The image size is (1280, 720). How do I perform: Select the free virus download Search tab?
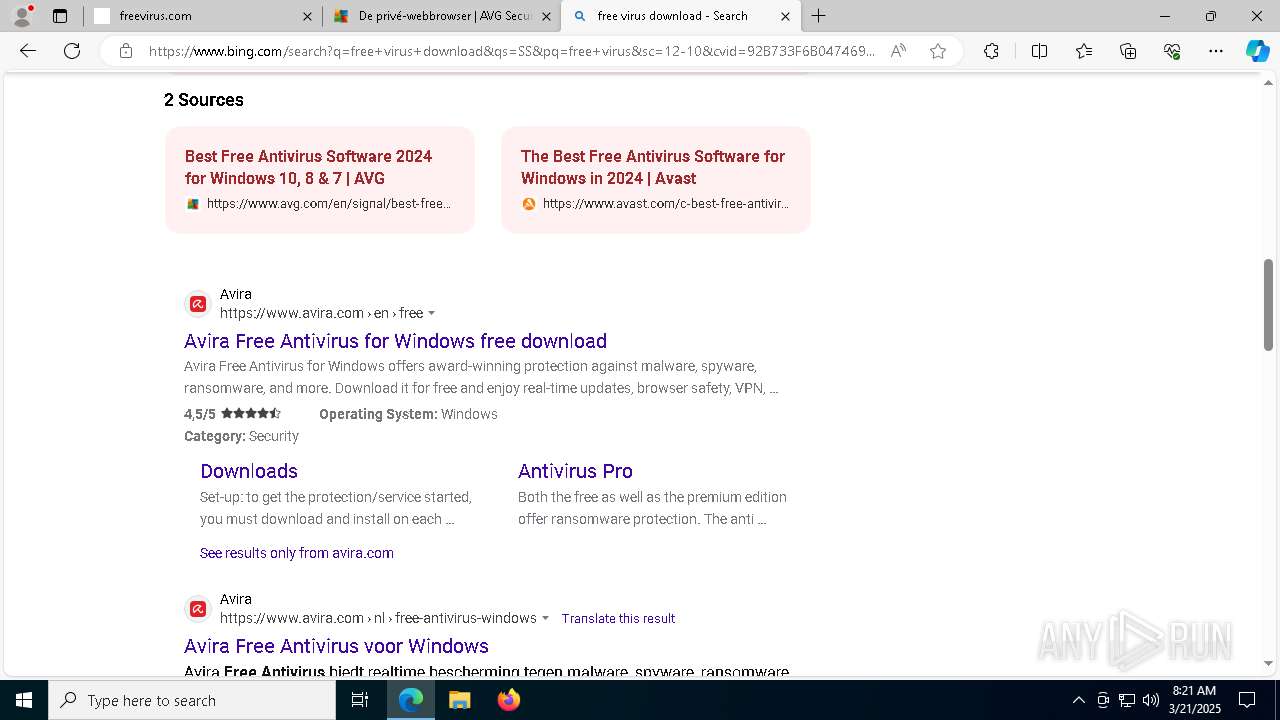[x=680, y=16]
